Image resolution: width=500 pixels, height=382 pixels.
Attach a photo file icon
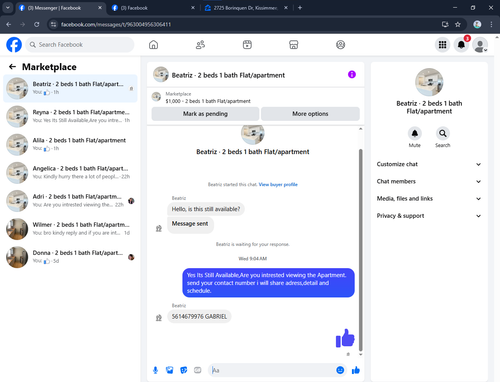point(170,370)
